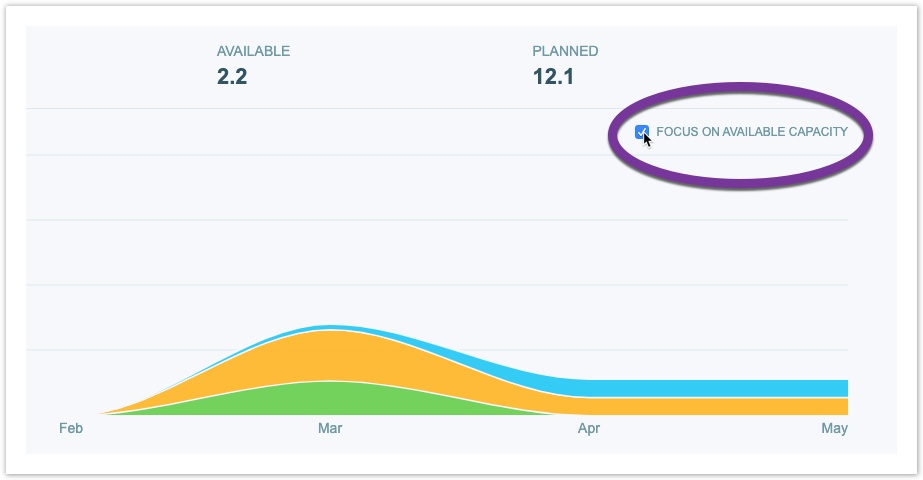Click the blue peak of the curve above March
This screenshot has width=923, height=480.
click(330, 327)
